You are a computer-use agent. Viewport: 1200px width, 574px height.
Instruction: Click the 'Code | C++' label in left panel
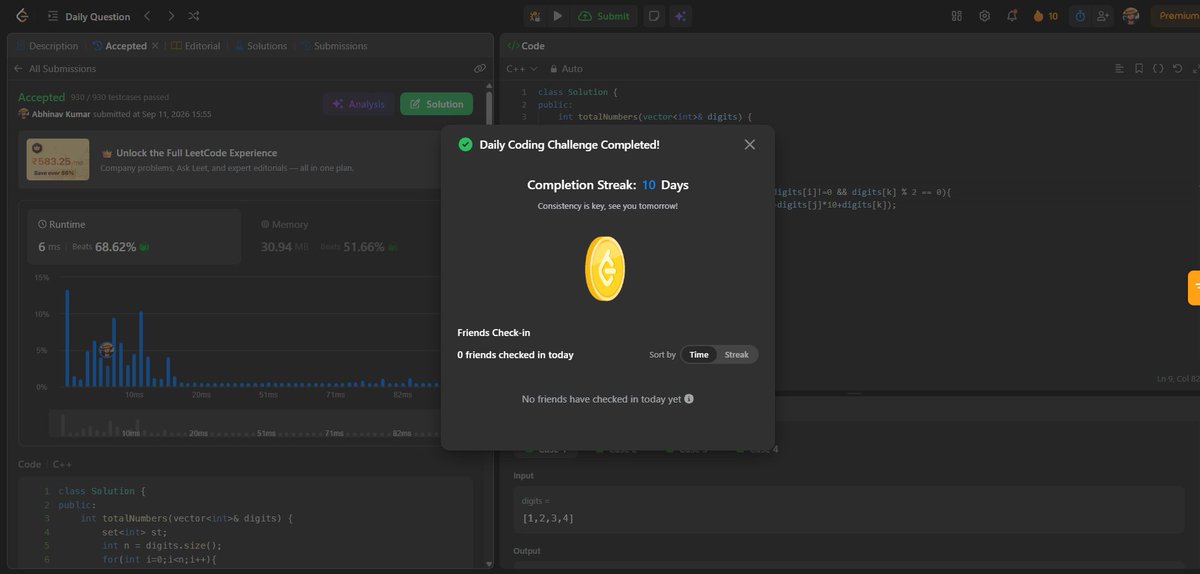pos(45,464)
